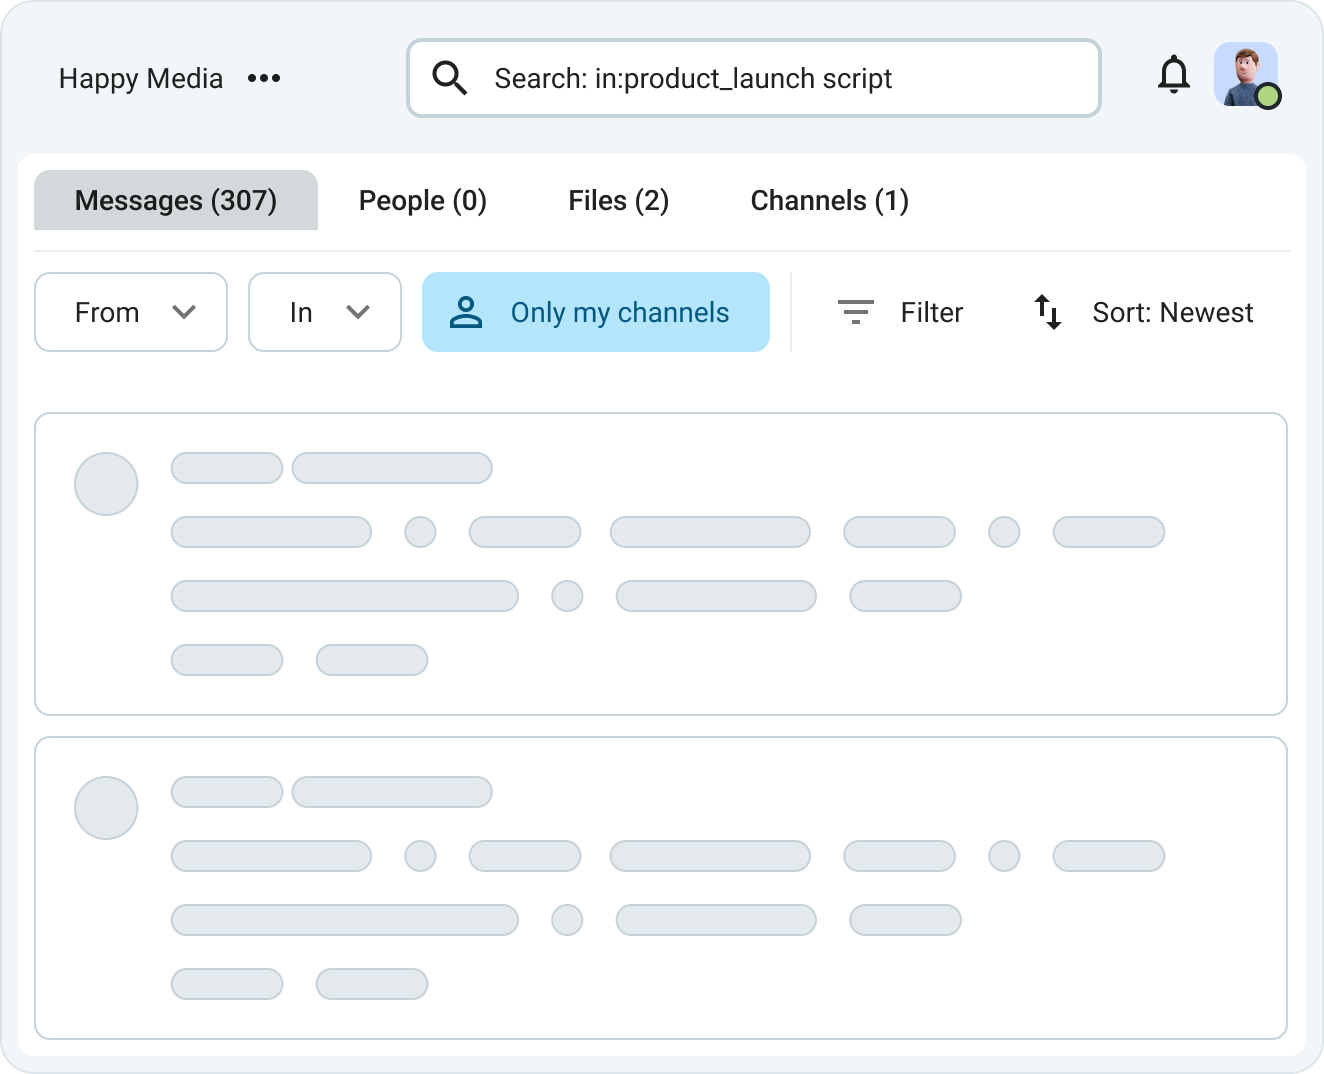Click the Happy Media workspace name

coord(141,78)
